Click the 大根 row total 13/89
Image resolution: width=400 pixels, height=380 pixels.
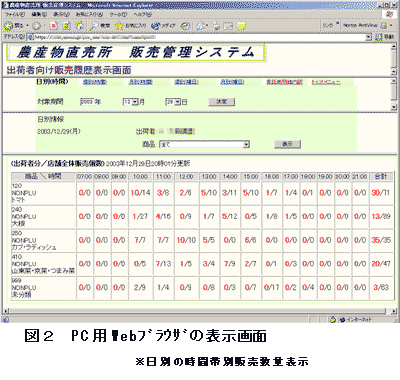point(381,216)
